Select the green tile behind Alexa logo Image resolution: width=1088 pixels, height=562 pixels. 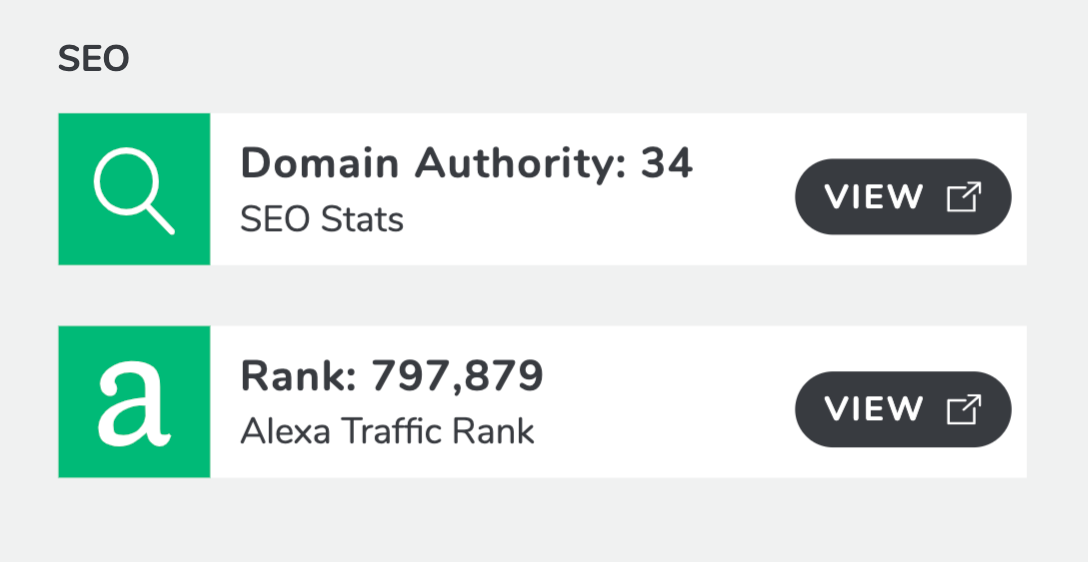pos(134,402)
